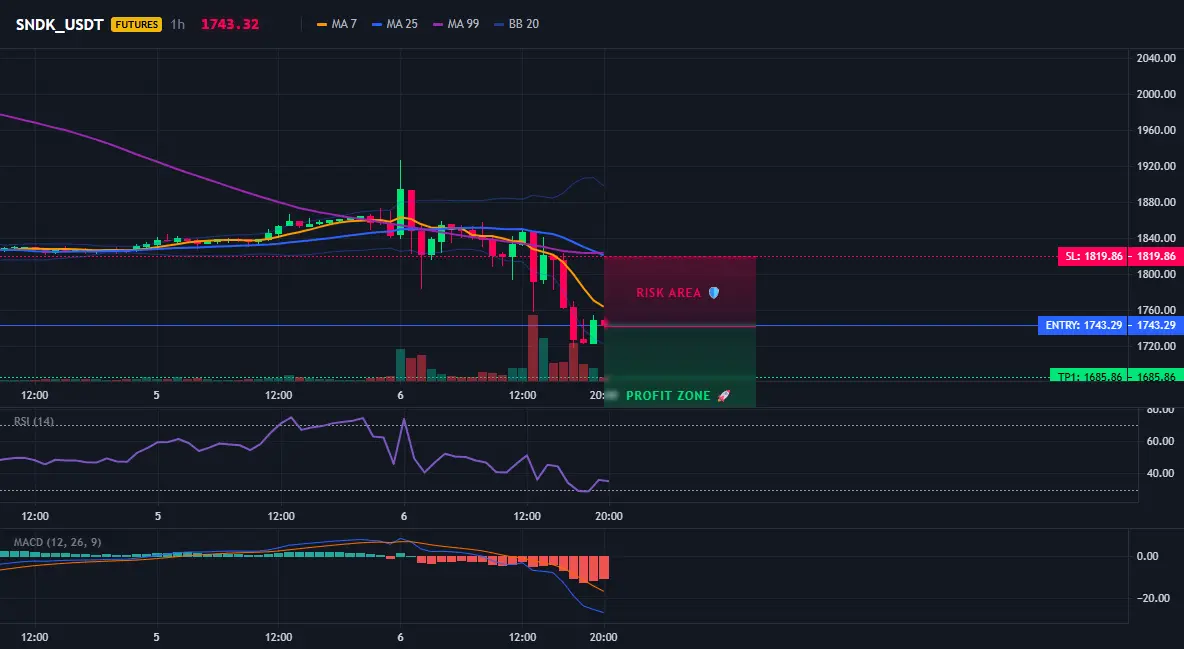The height and width of the screenshot is (649, 1184).
Task: Click the 2000.00 price axis label
Action: (x=1156, y=94)
